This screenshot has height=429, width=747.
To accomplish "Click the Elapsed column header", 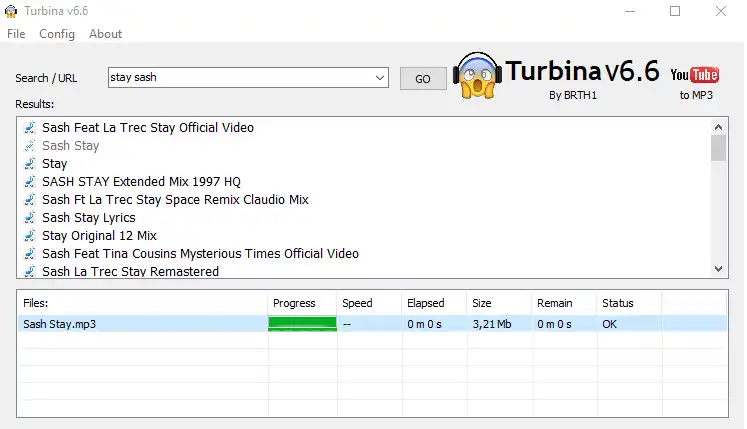I will (434, 303).
